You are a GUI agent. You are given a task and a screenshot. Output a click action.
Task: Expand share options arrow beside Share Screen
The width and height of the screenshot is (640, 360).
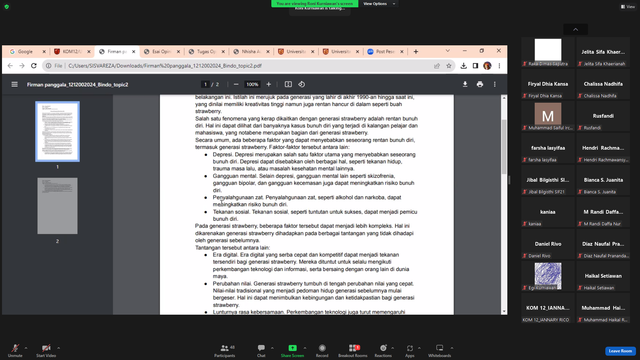(x=305, y=348)
